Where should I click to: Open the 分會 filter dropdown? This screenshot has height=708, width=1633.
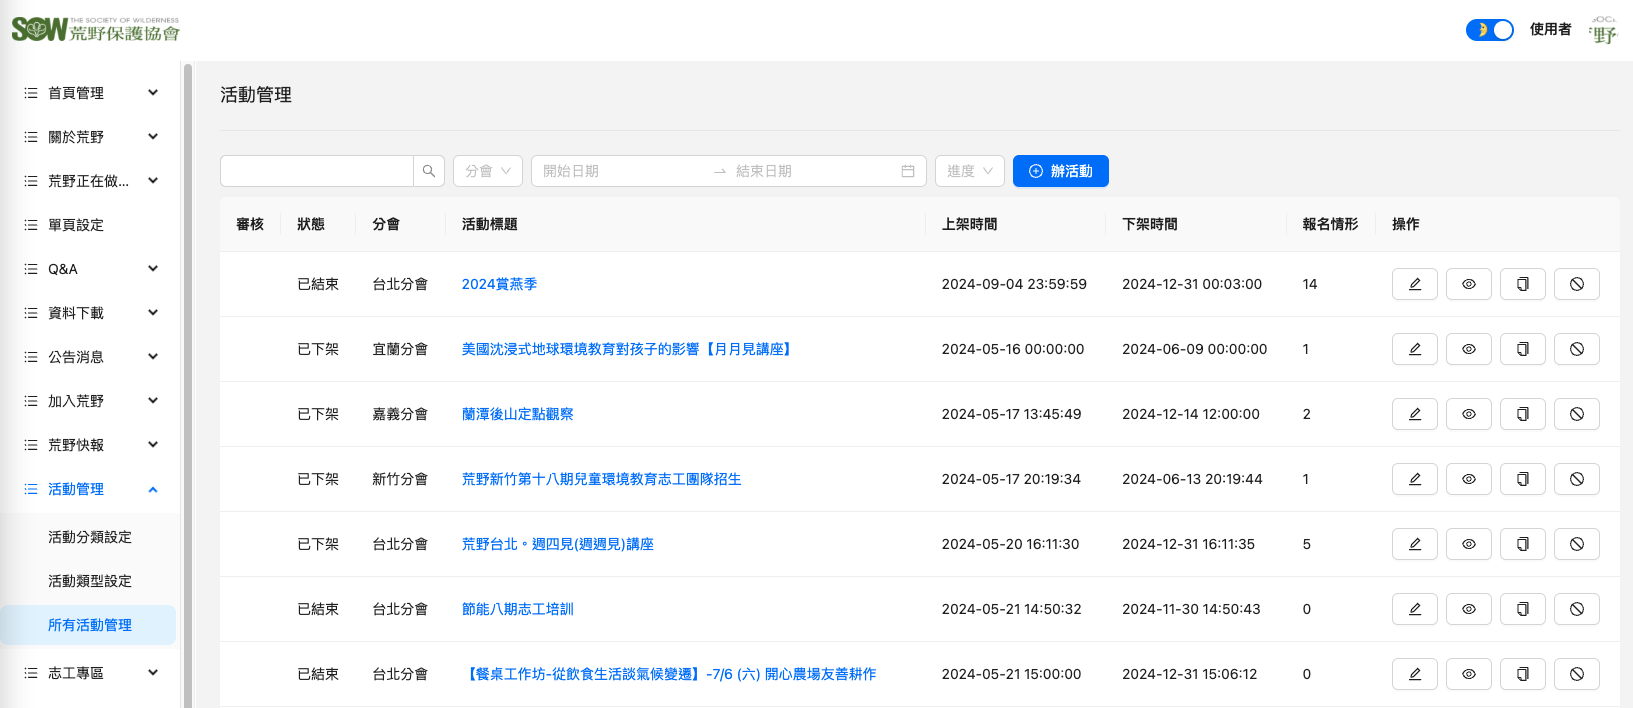488,171
